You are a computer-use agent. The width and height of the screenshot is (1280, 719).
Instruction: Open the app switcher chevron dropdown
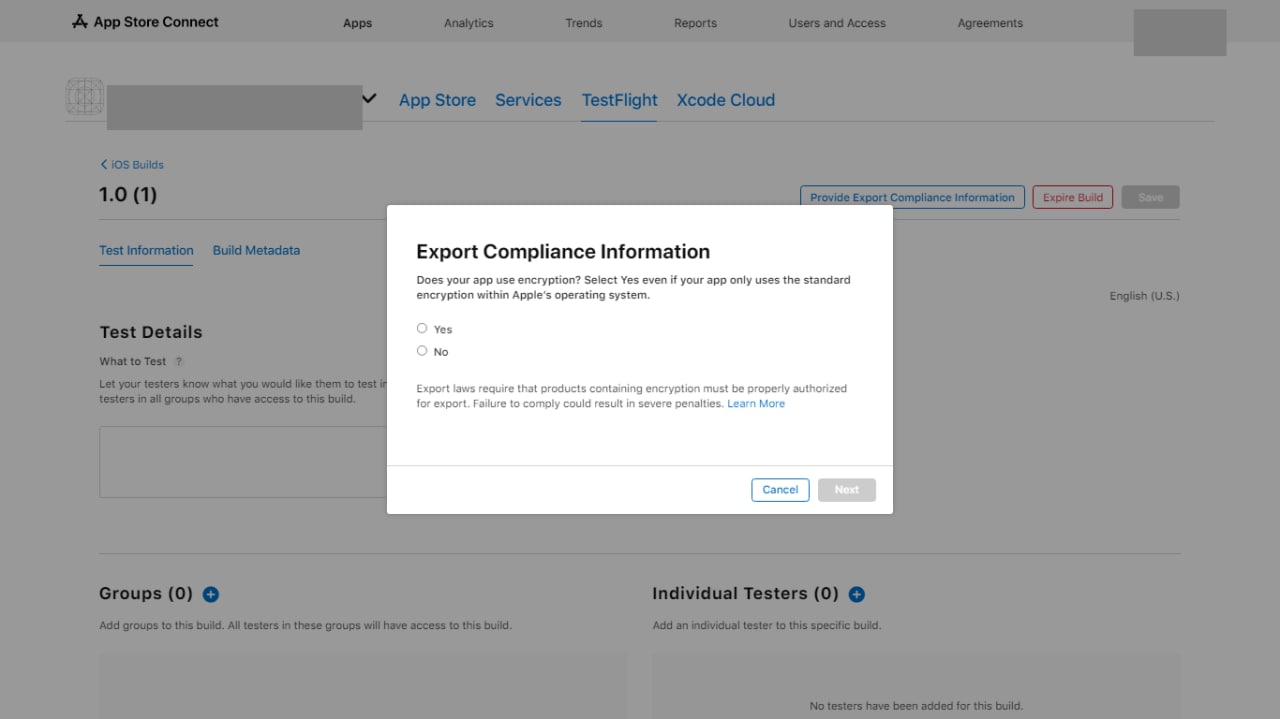[370, 99]
